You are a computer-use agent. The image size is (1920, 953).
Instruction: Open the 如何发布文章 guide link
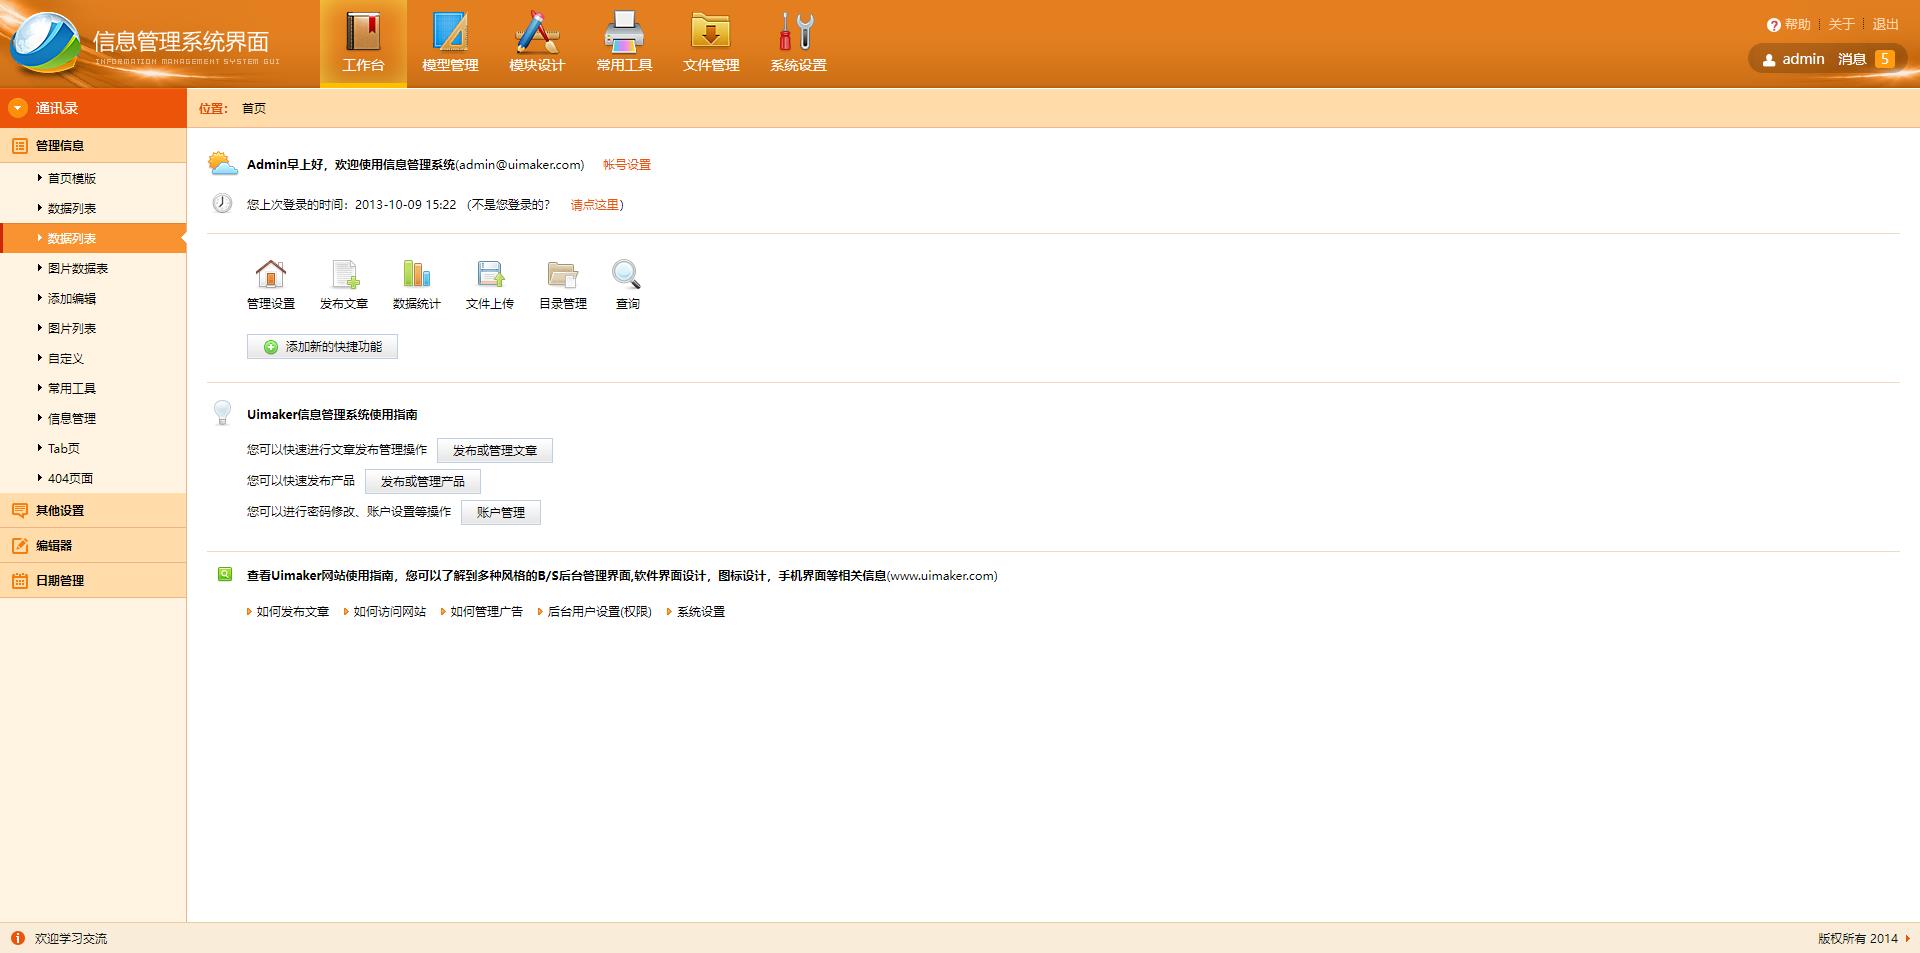(x=292, y=611)
